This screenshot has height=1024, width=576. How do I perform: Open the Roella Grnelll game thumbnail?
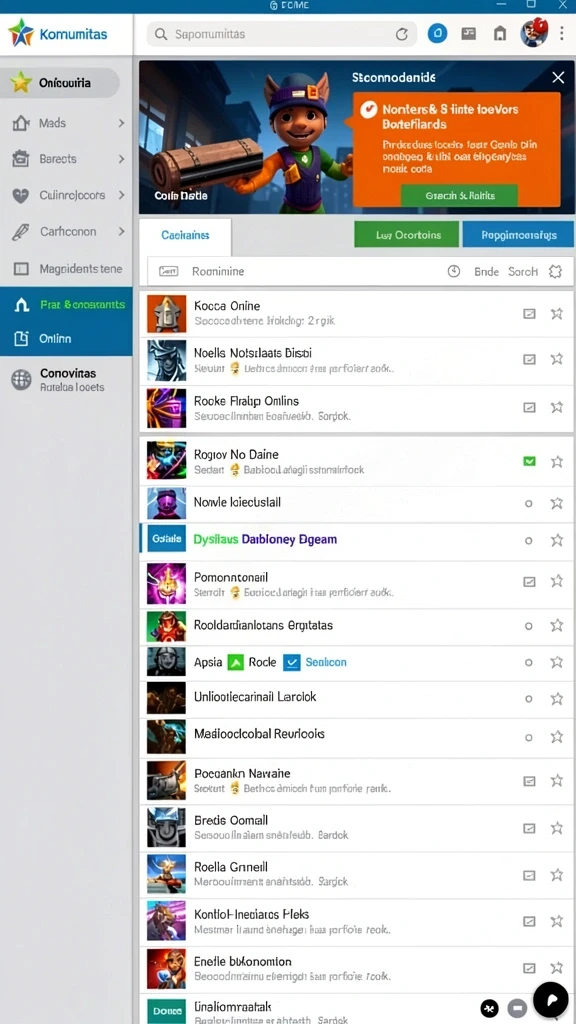[x=167, y=874]
